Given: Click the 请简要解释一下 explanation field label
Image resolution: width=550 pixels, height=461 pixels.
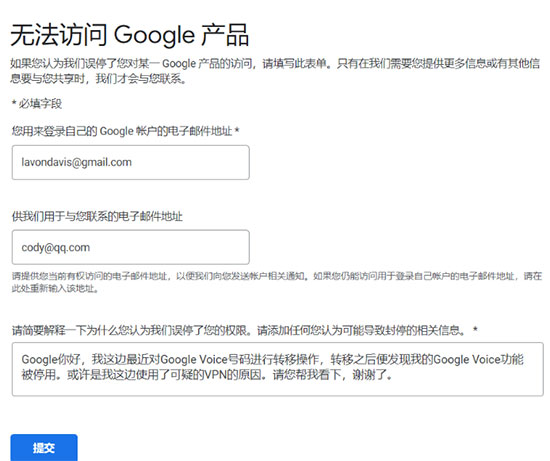Looking at the screenshot, I should tap(244, 330).
